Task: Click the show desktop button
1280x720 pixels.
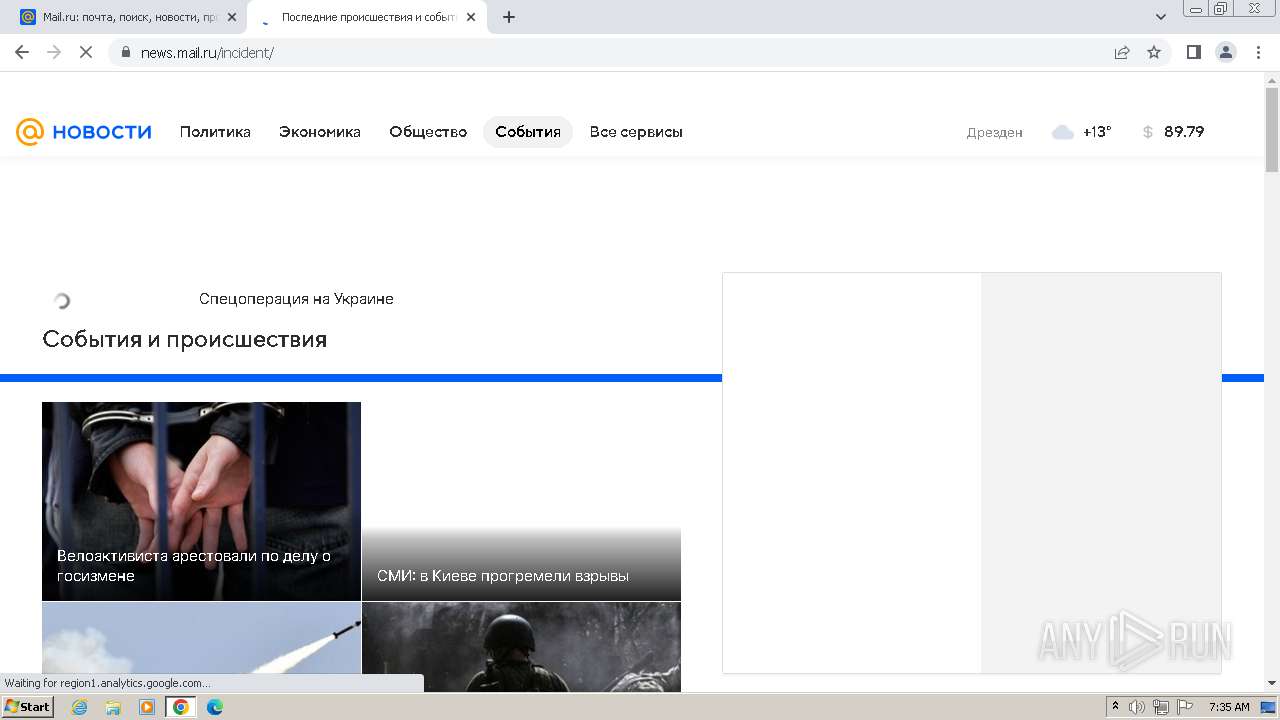Action: coord(1270,707)
